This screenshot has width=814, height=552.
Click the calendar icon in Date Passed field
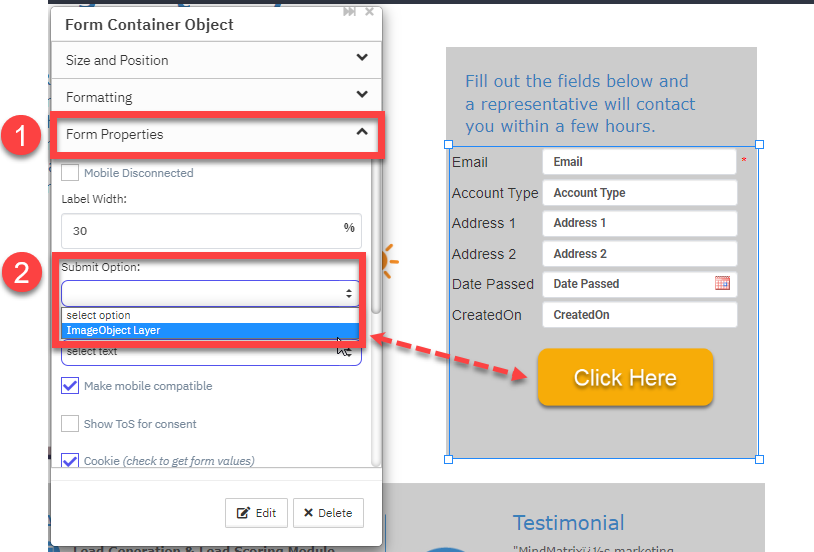click(722, 283)
